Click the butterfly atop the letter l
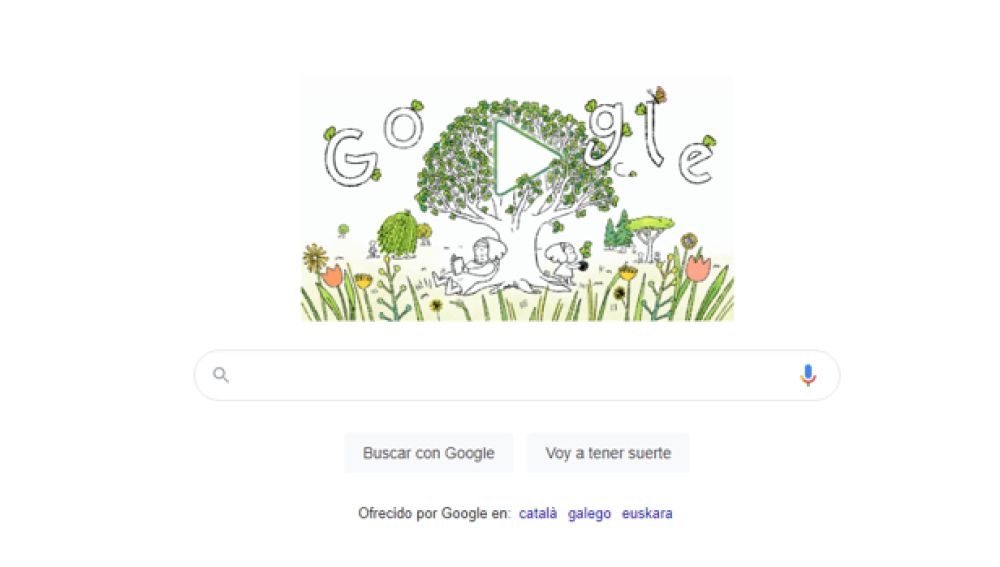 pos(658,95)
